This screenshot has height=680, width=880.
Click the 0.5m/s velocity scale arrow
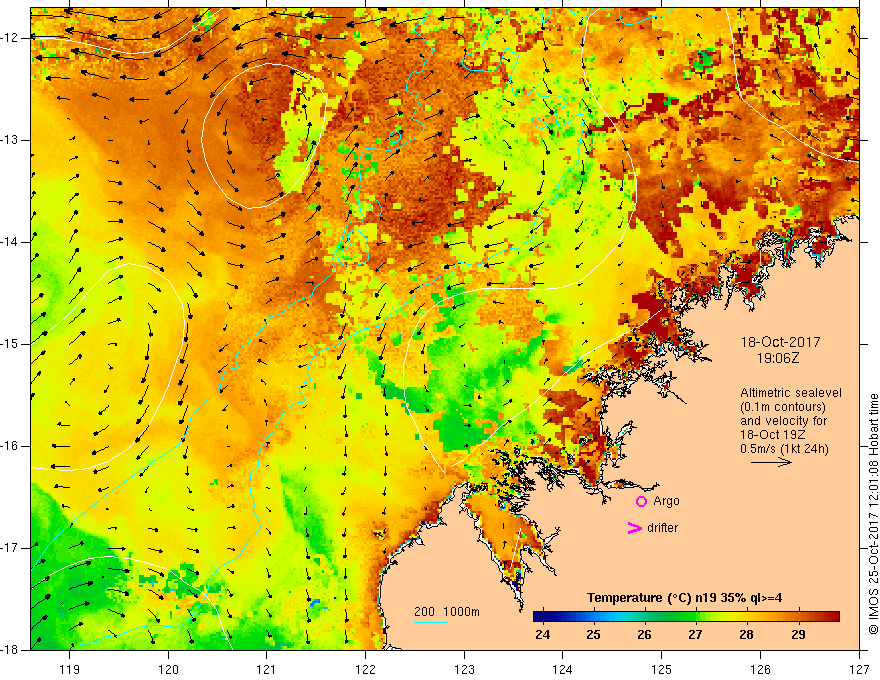tap(771, 462)
